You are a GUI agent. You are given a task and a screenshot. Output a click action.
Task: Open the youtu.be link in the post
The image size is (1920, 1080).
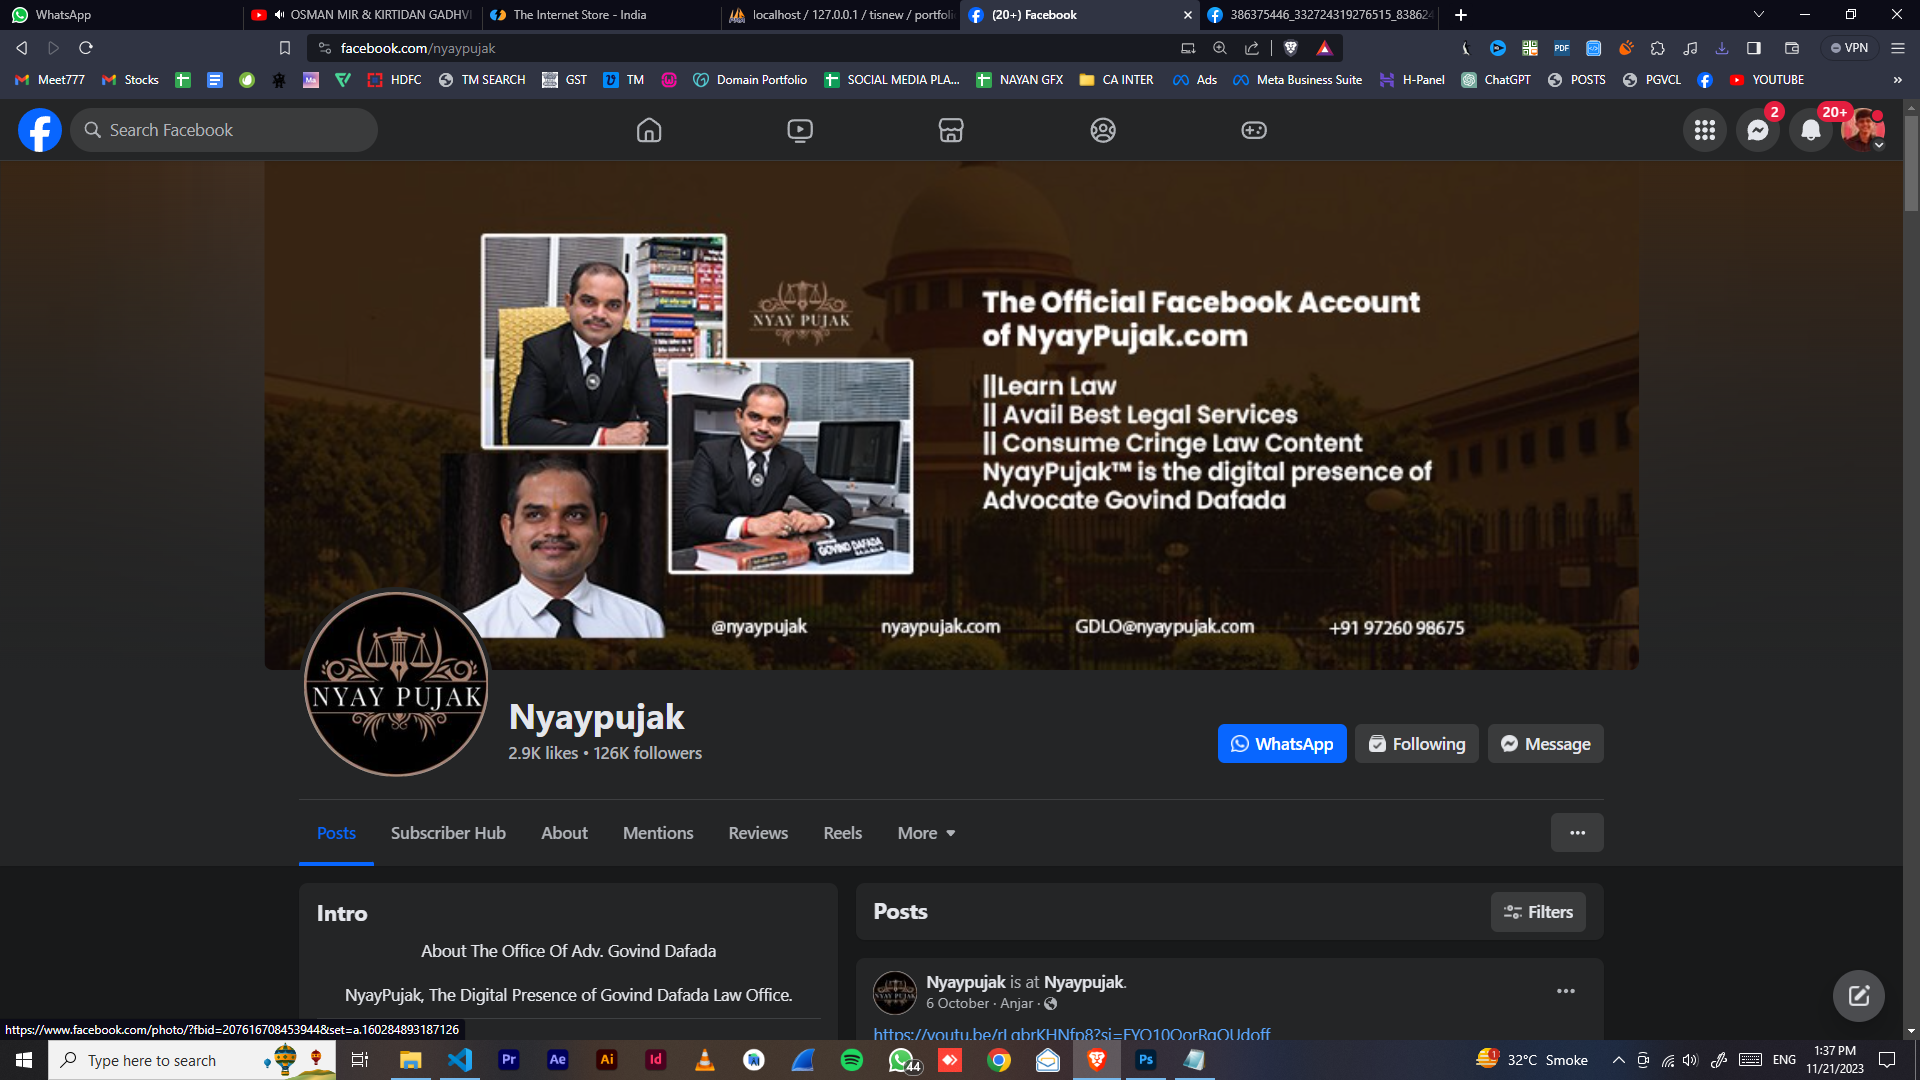pos(1071,1033)
